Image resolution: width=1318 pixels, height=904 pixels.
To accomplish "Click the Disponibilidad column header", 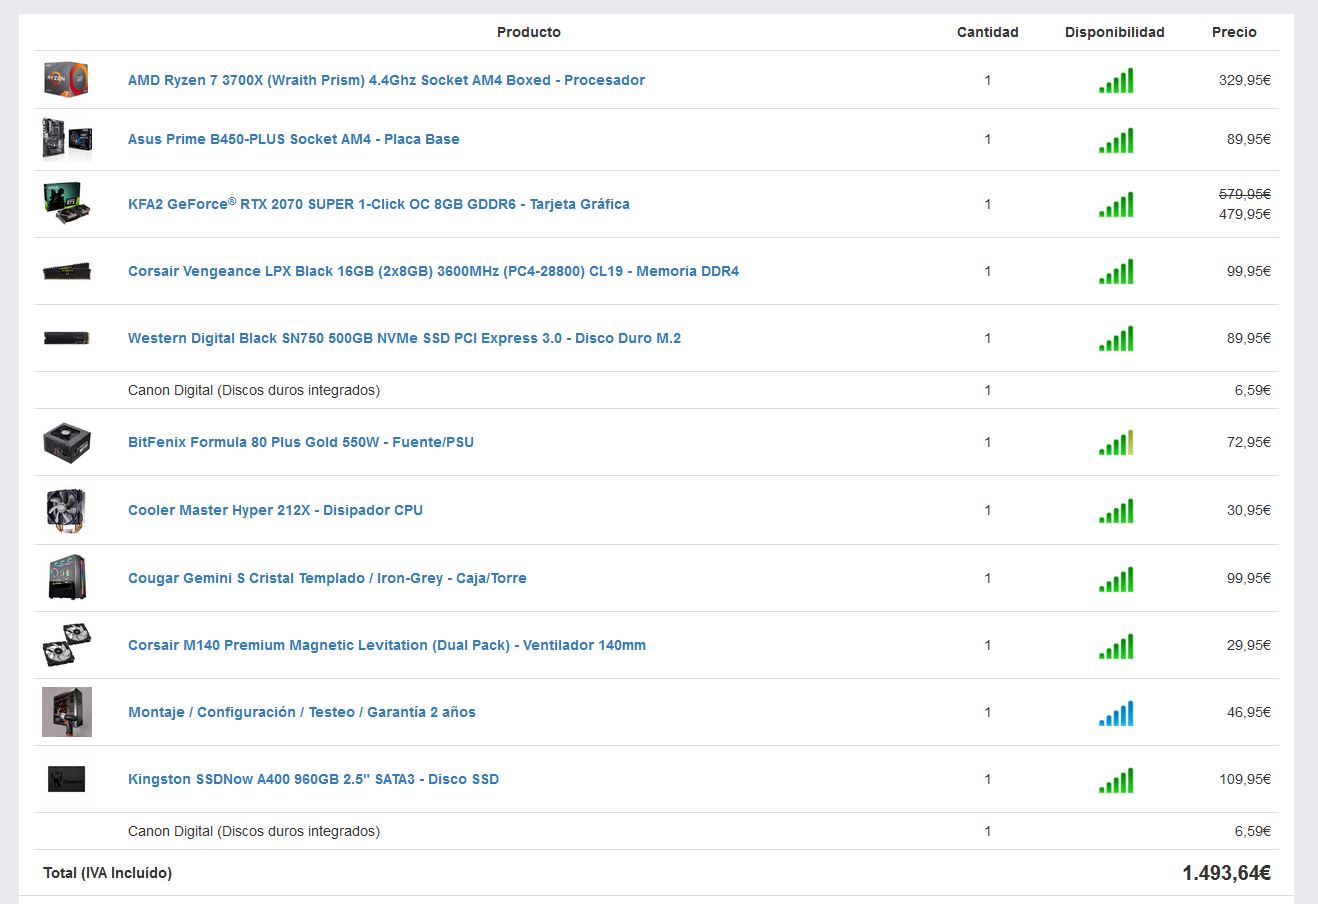I will click(1114, 32).
